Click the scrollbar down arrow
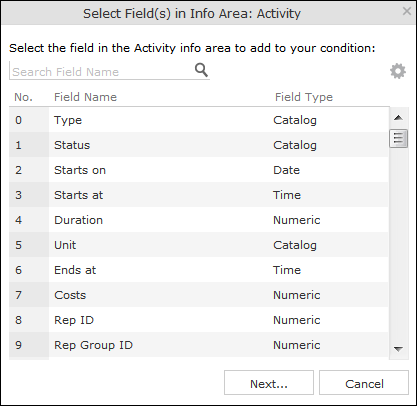This screenshot has width=417, height=406. [398, 349]
